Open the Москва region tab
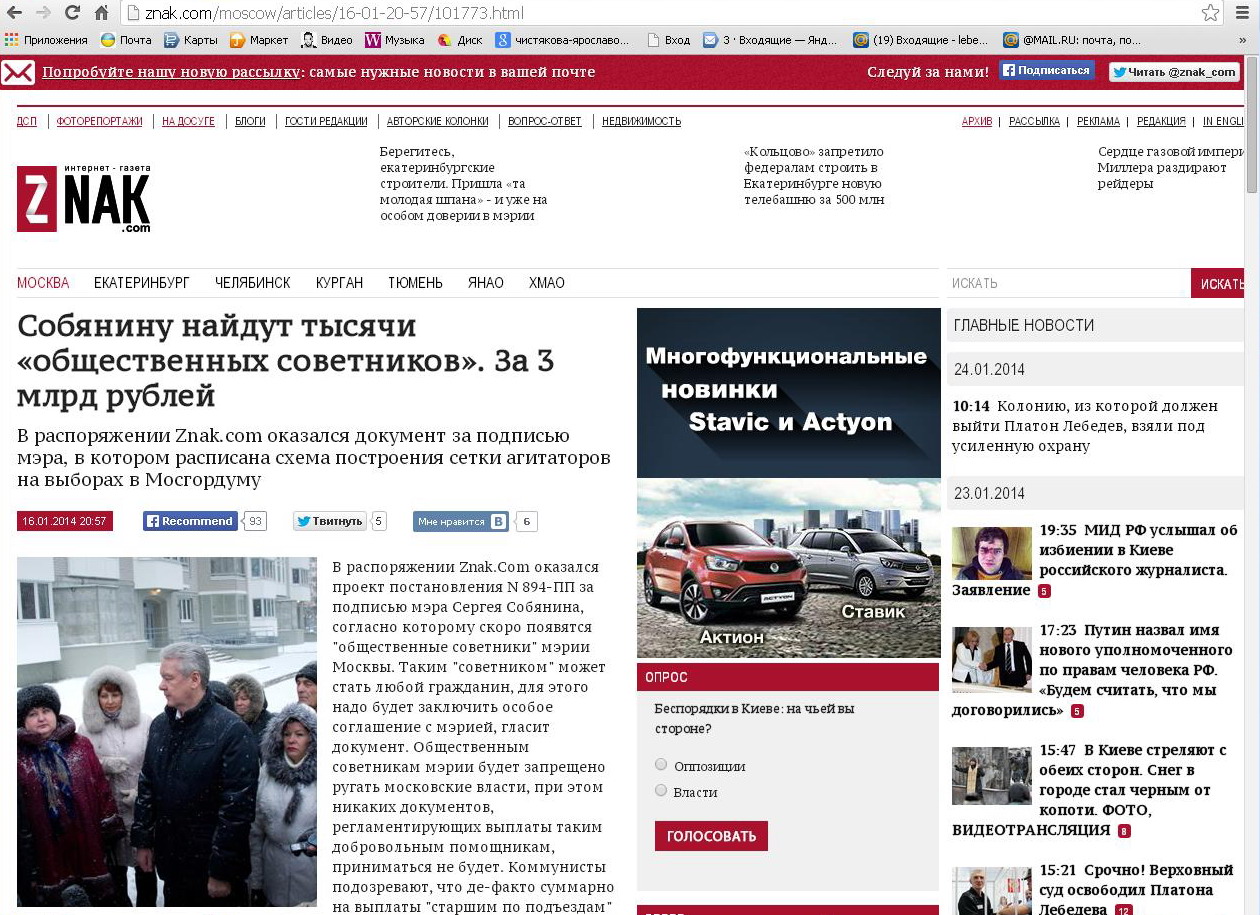1260x915 pixels. tap(43, 283)
